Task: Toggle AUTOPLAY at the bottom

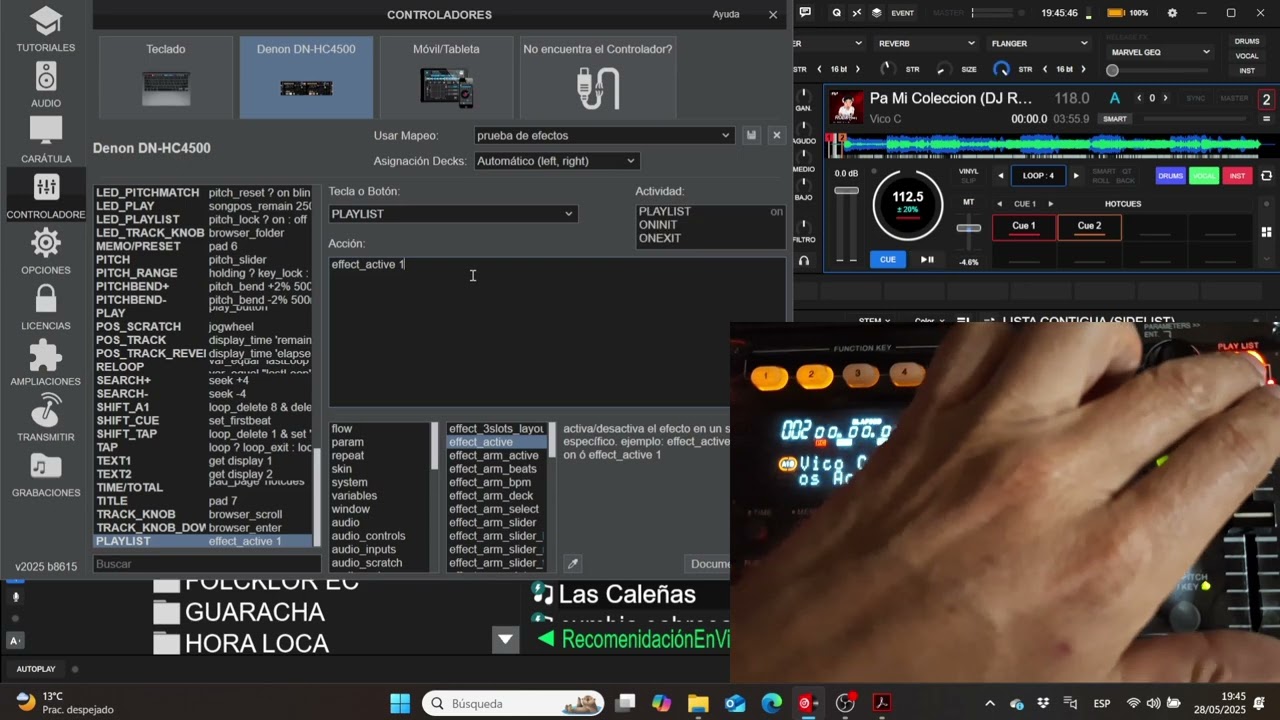Action: click(36, 669)
